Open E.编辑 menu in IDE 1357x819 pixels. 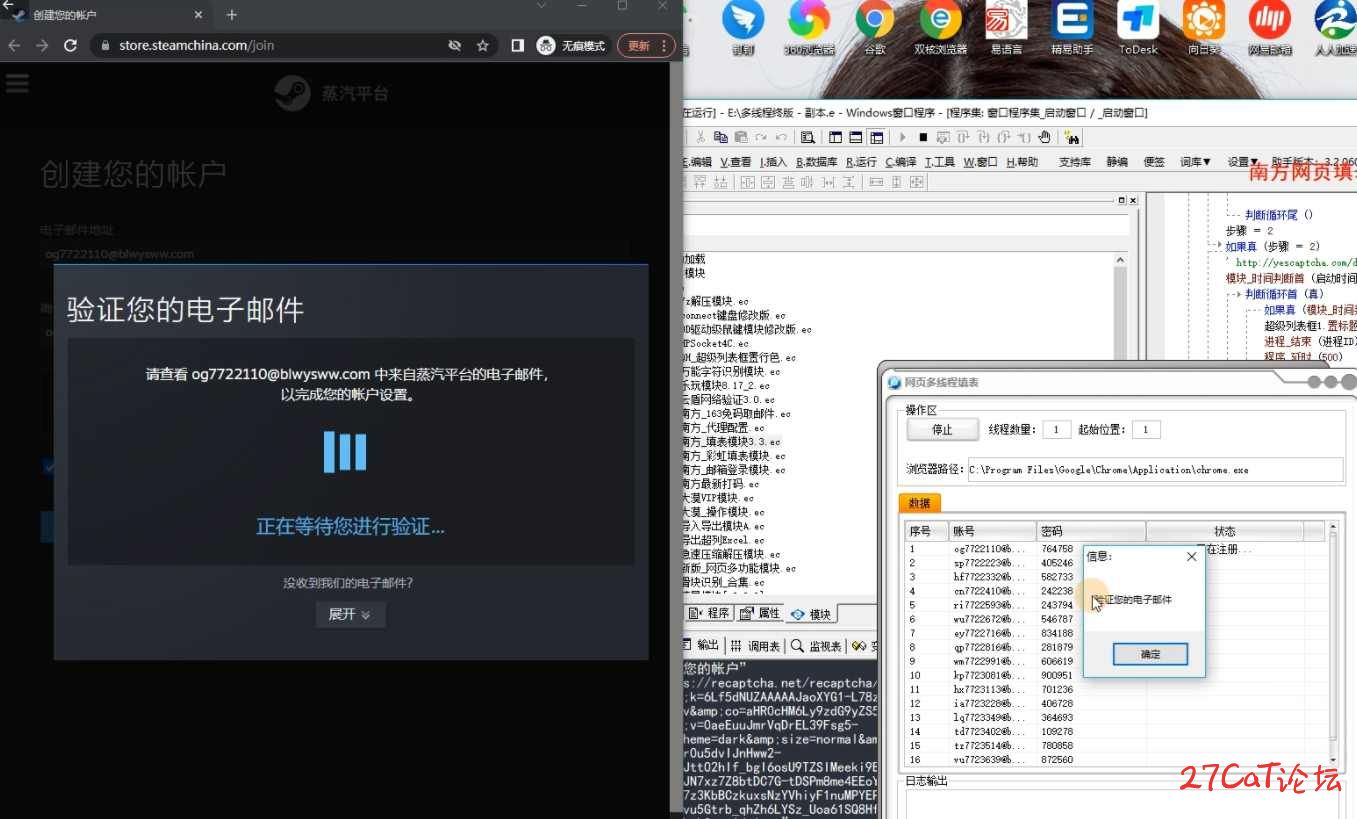tap(697, 161)
